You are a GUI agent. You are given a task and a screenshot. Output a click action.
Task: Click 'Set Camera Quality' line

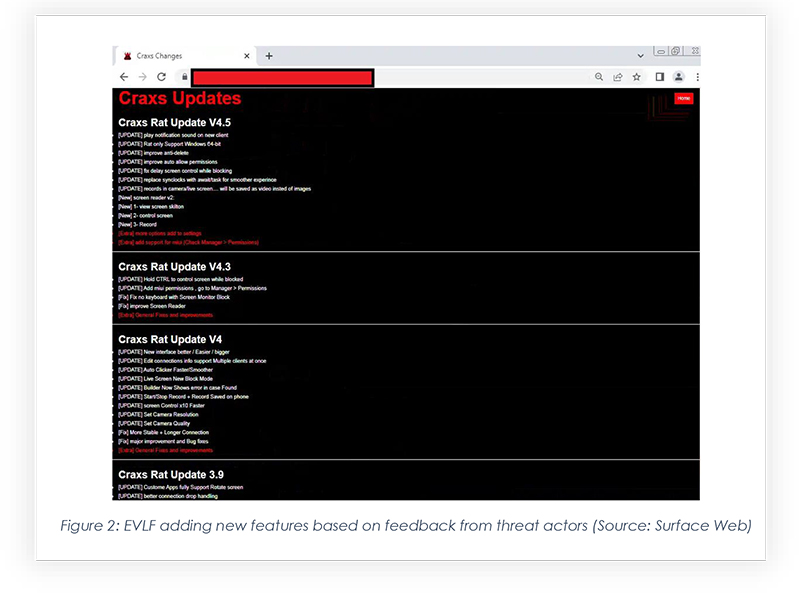[x=154, y=424]
